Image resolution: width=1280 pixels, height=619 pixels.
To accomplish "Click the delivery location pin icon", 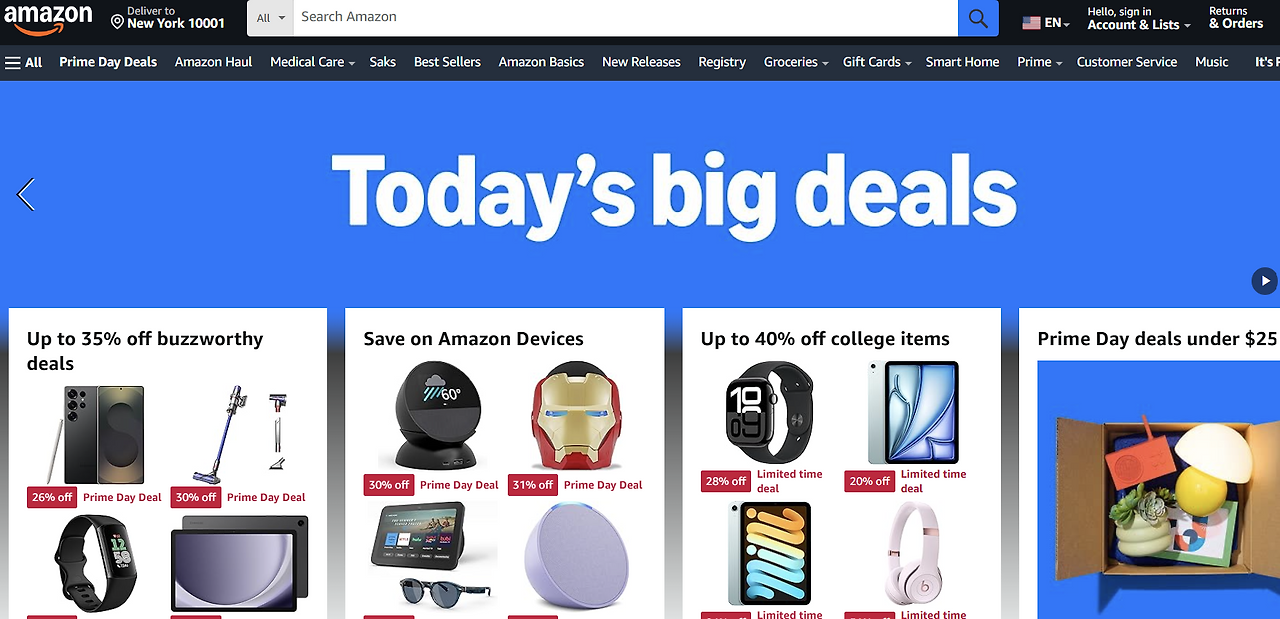I will pyautogui.click(x=117, y=22).
